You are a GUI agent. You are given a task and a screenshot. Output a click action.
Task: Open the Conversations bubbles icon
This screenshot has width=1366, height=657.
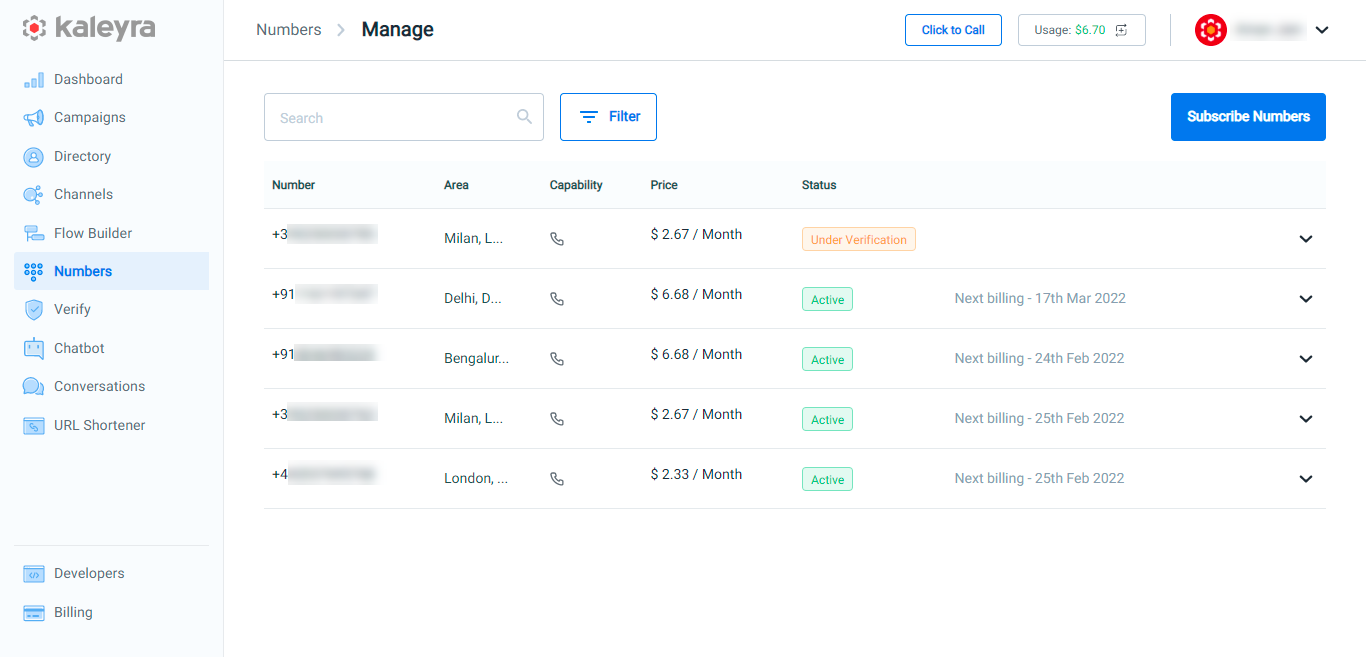tap(34, 387)
